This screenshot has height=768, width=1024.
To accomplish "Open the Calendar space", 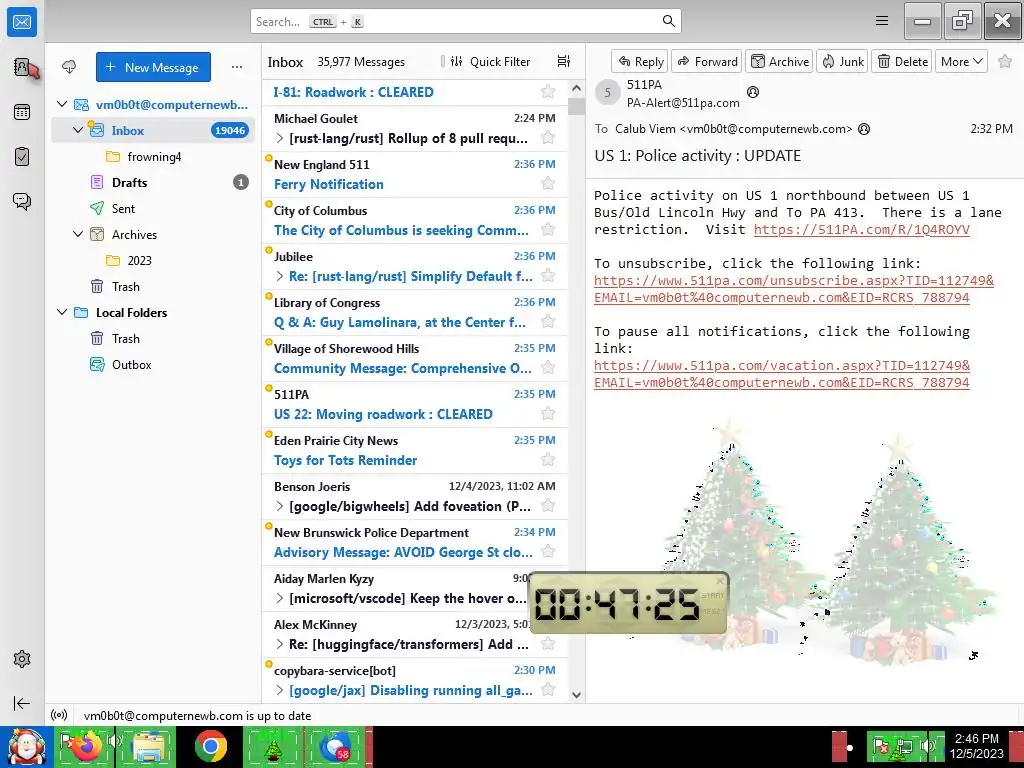I will 22,112.
